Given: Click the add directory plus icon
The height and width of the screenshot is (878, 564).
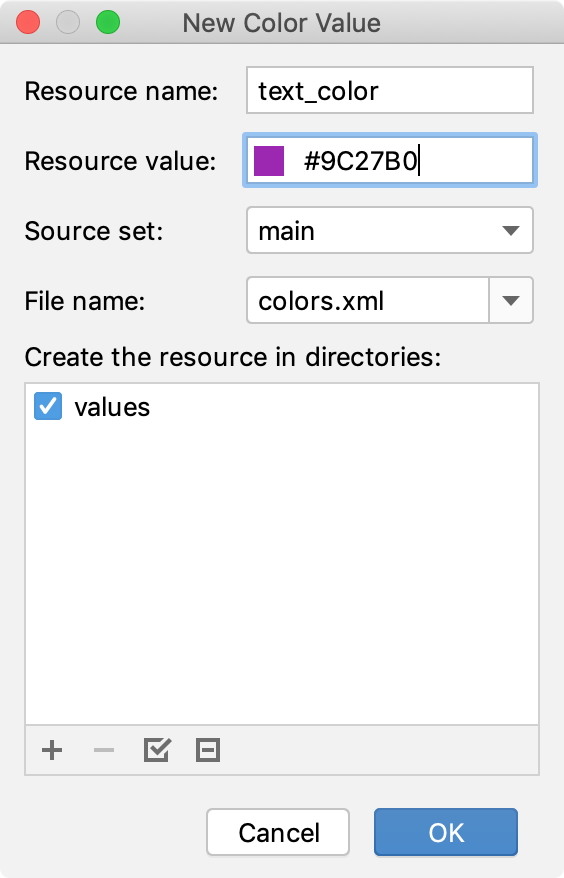Looking at the screenshot, I should point(52,750).
